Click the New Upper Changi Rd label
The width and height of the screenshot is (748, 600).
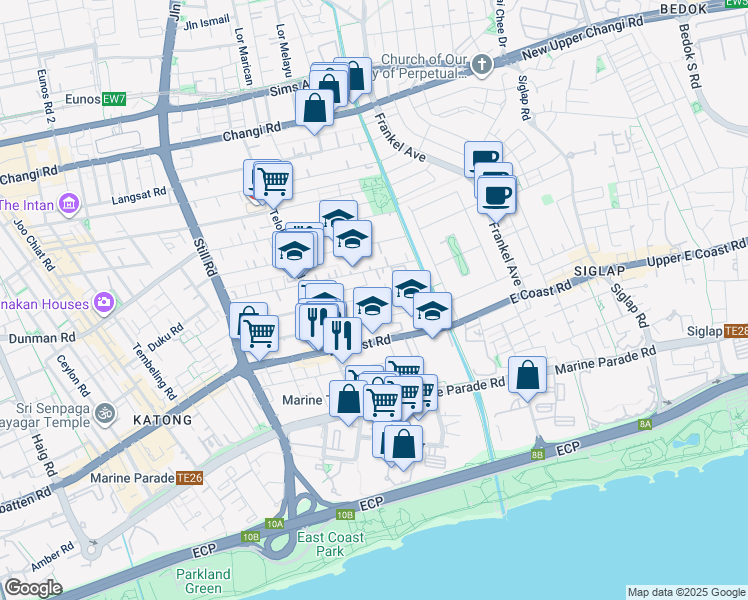point(582,38)
